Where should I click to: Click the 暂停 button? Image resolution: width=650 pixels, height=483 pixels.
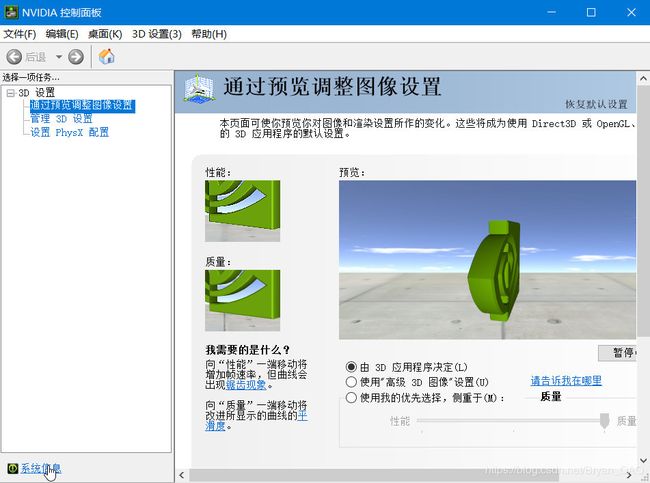click(x=618, y=353)
